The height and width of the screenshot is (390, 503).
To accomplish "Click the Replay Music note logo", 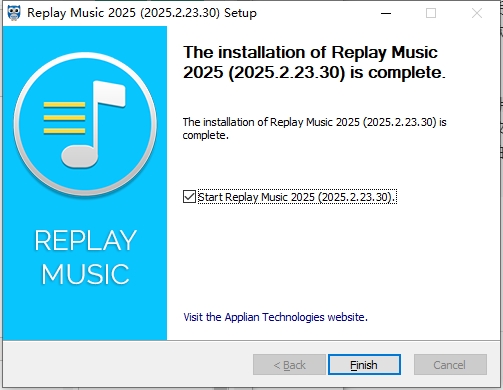I will pyautogui.click(x=85, y=124).
